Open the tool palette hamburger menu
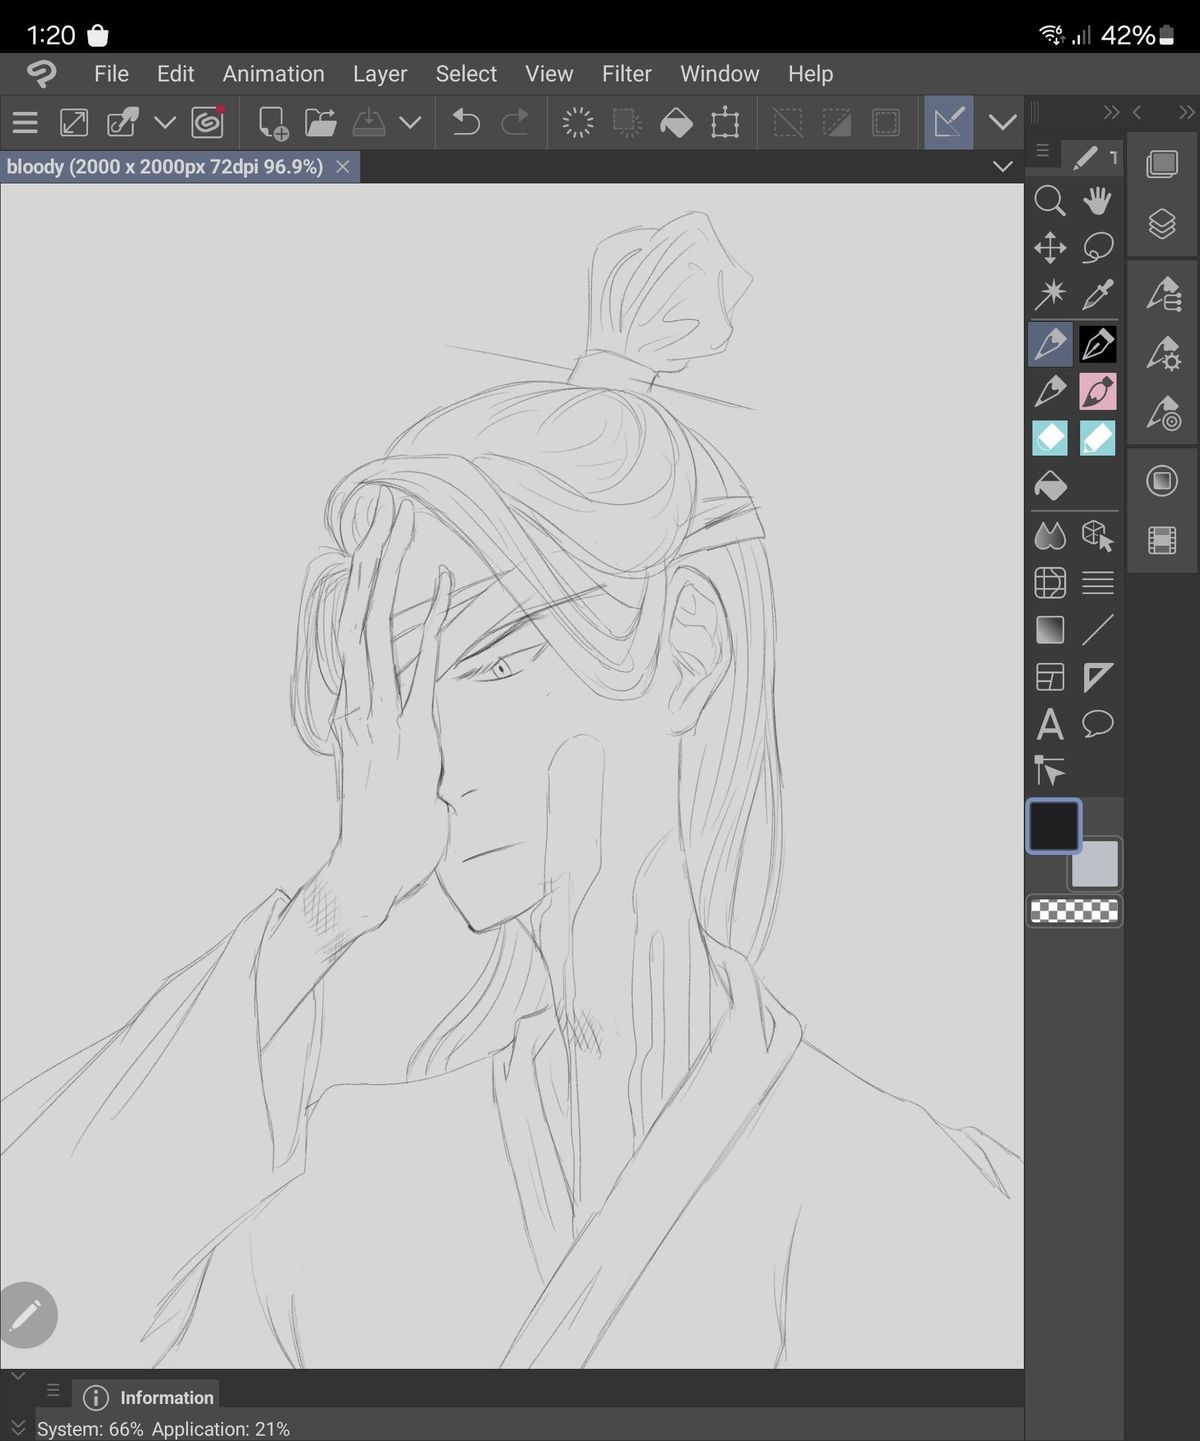Screen dimensions: 1200x1441 pyautogui.click(x=1042, y=151)
